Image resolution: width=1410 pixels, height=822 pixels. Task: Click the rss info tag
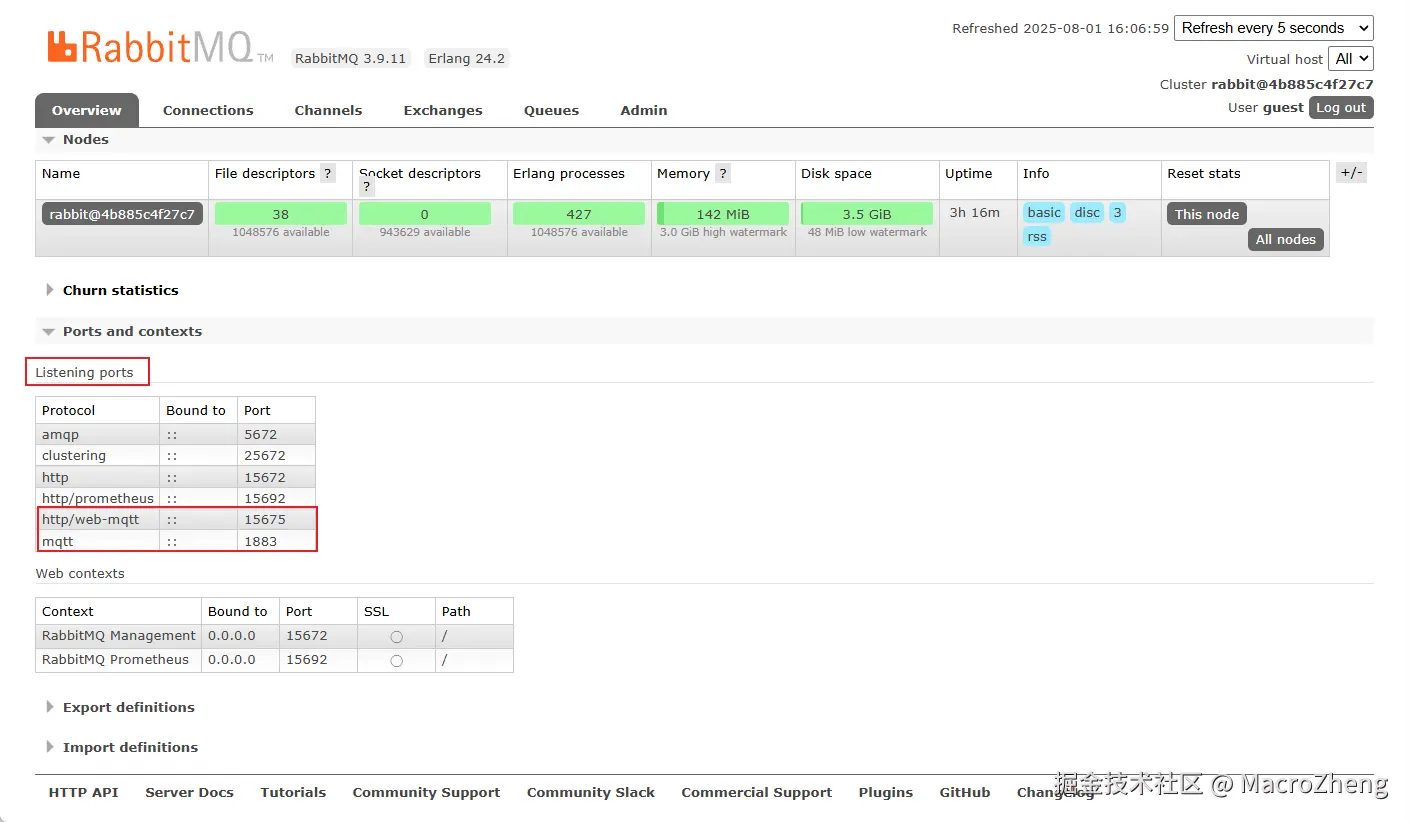[x=1037, y=237]
